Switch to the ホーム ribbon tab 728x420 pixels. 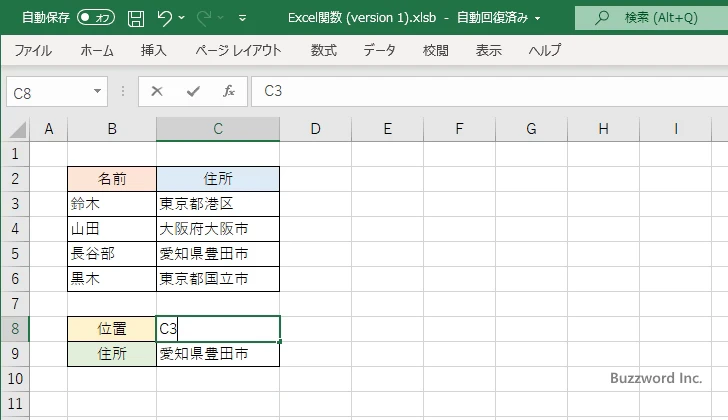point(97,50)
